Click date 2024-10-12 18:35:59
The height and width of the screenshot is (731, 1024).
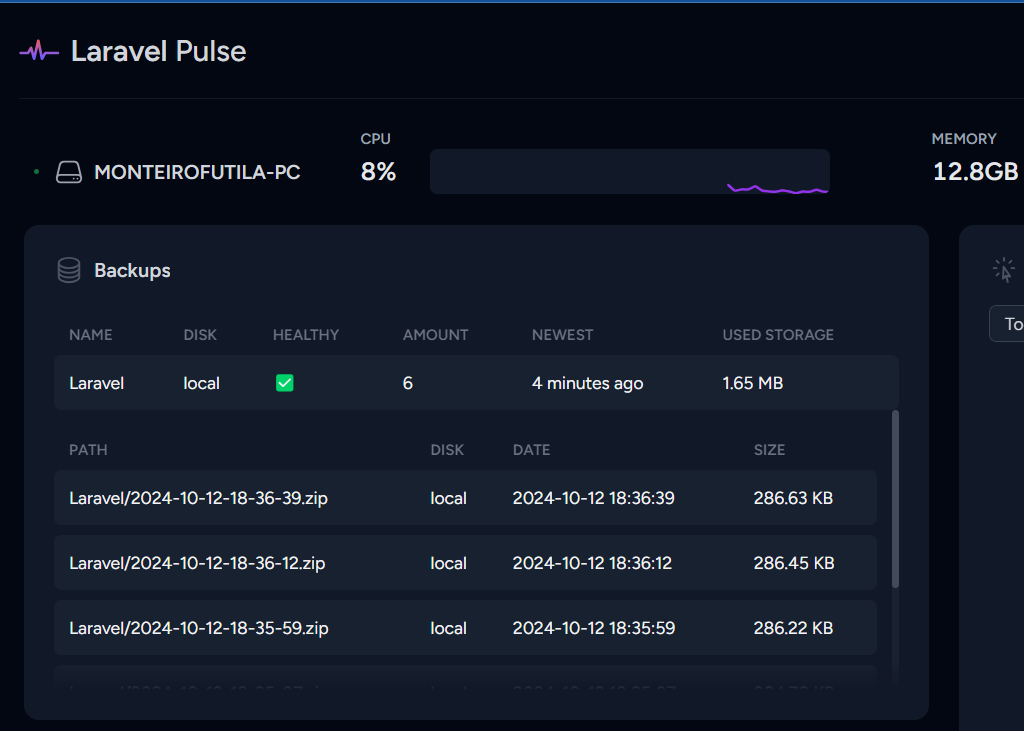tap(594, 628)
